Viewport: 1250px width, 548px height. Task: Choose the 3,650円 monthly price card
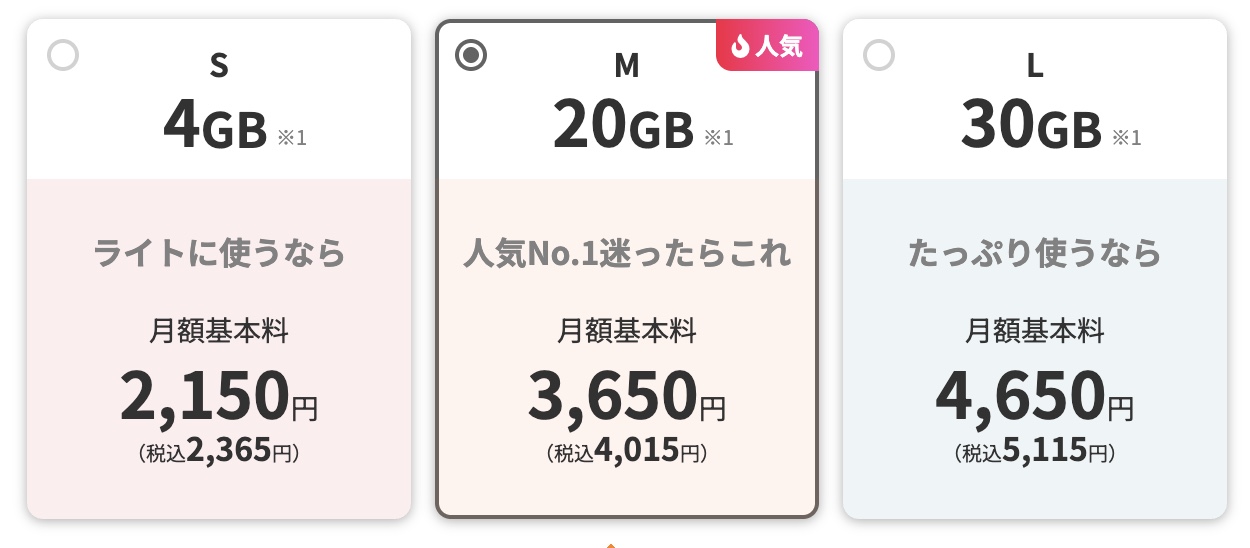point(627,396)
